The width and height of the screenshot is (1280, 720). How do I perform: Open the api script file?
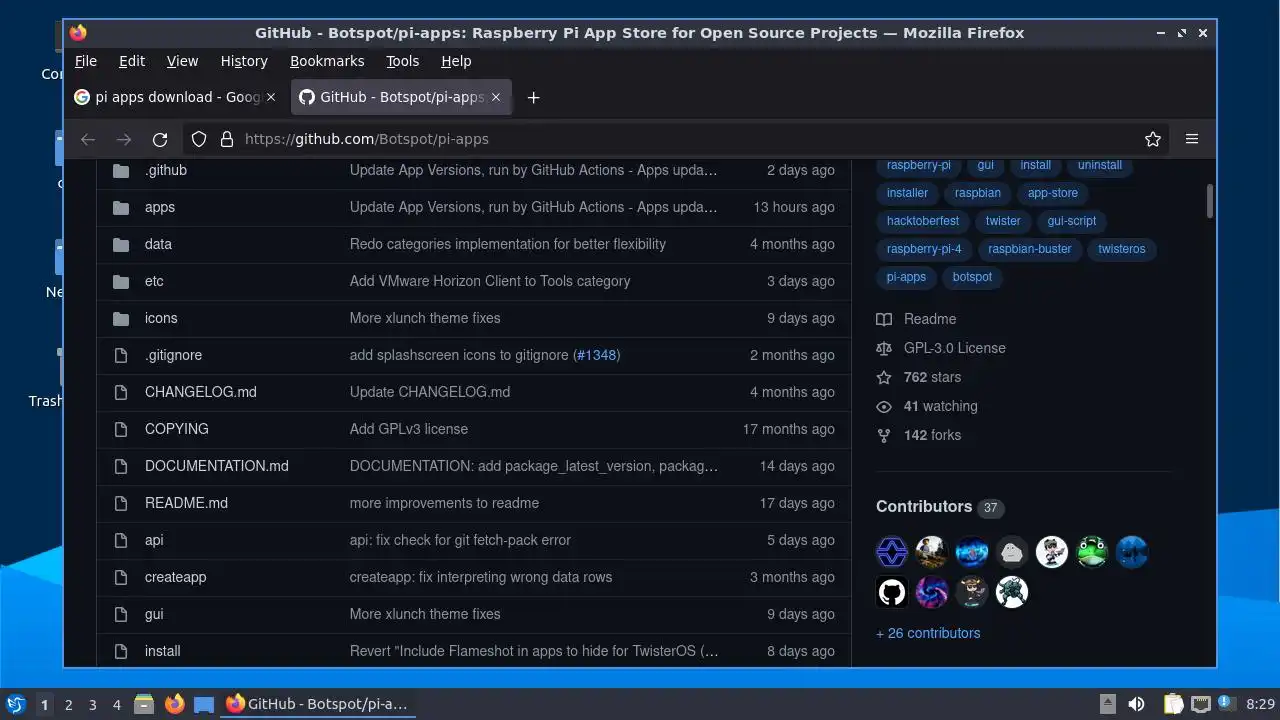click(154, 540)
